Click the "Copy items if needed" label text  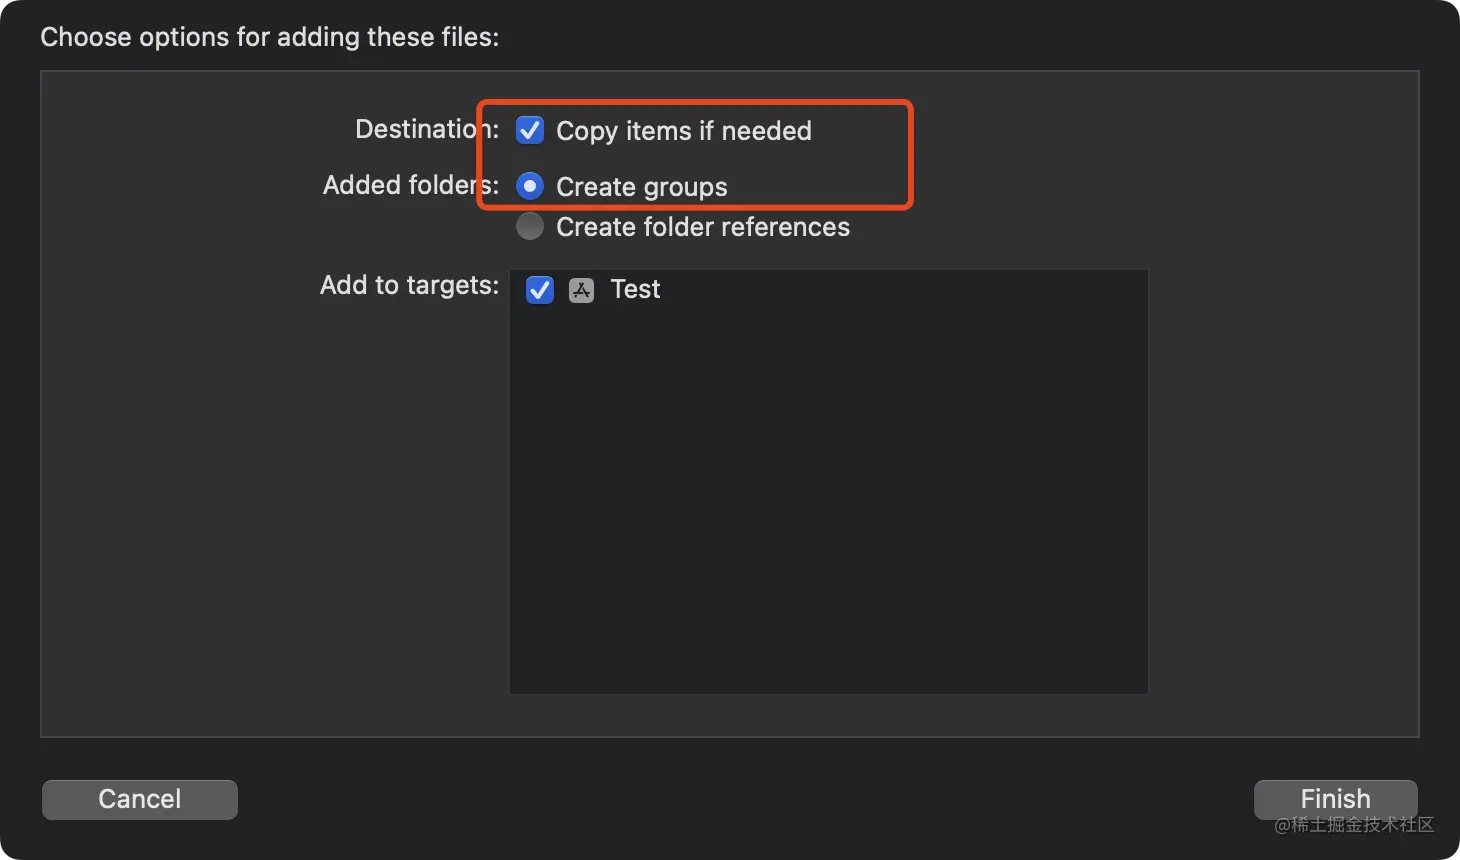click(x=684, y=131)
